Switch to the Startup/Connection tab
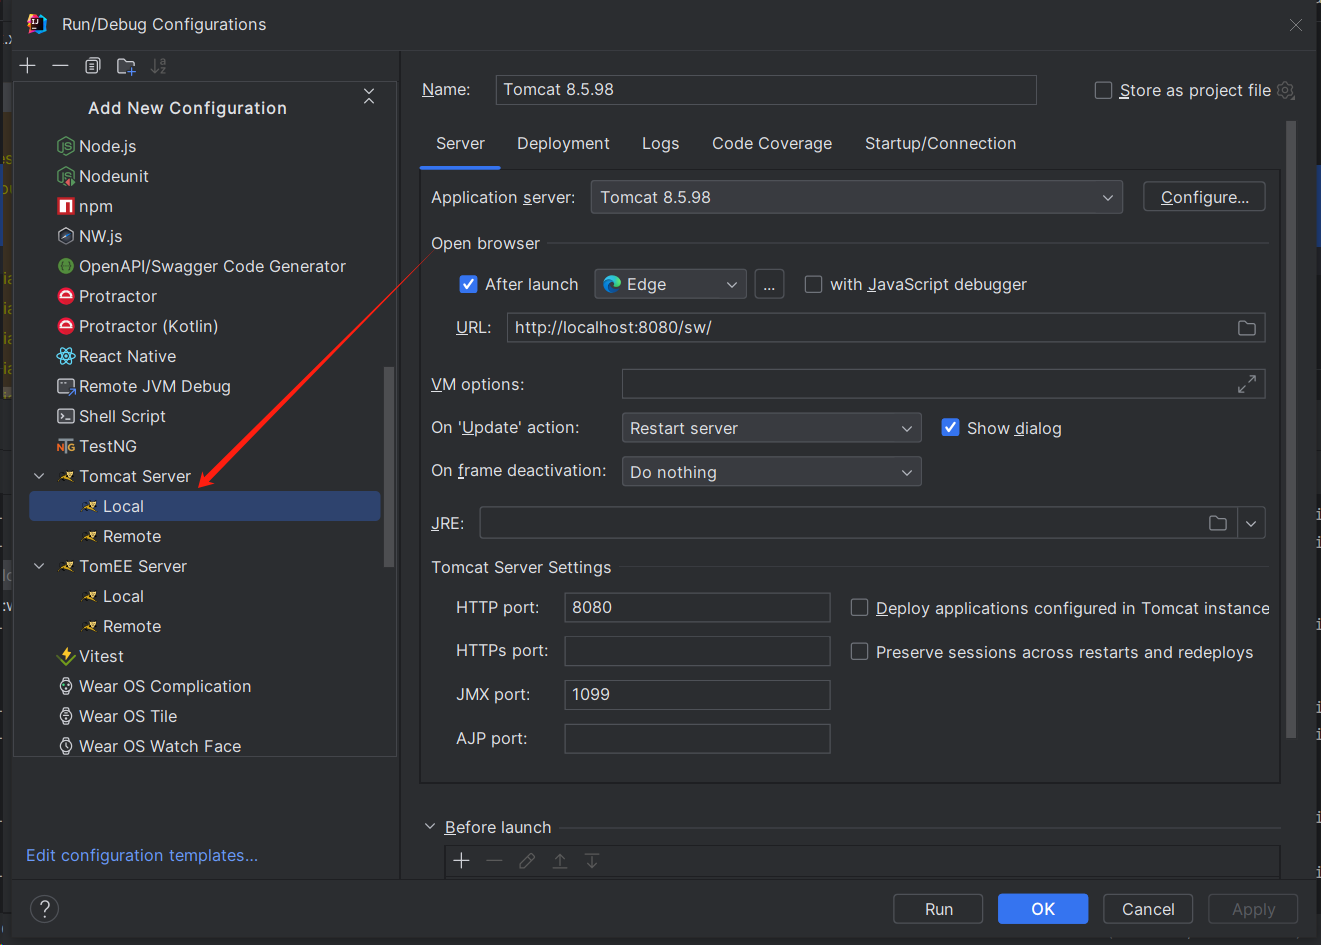Viewport: 1321px width, 945px height. [940, 144]
